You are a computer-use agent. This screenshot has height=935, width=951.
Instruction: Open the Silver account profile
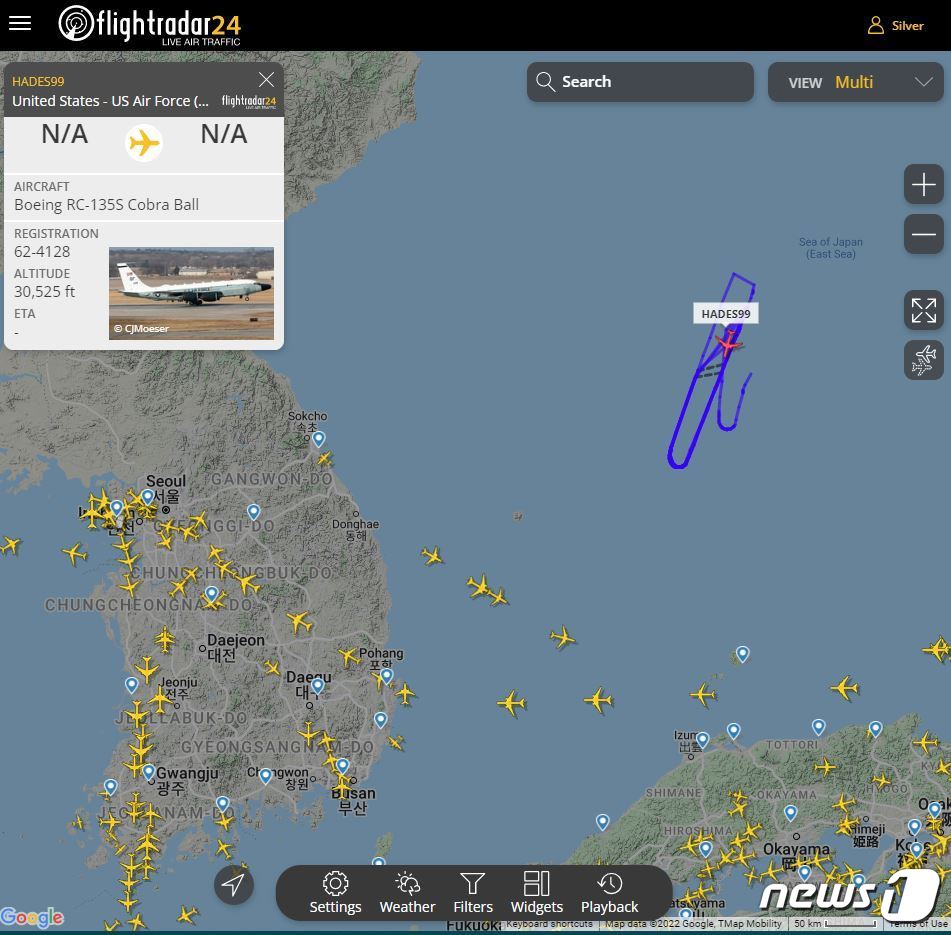pyautogui.click(x=895, y=25)
